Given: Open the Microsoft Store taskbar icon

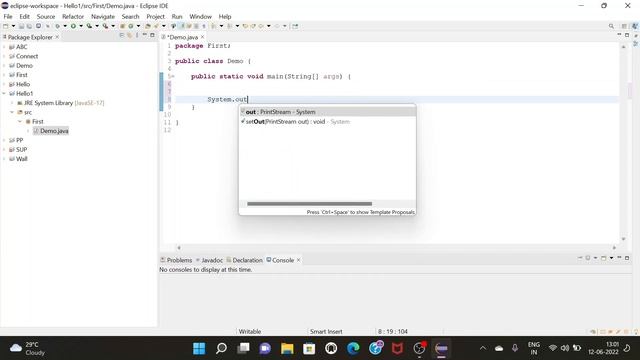Looking at the screenshot, I should coord(309,348).
